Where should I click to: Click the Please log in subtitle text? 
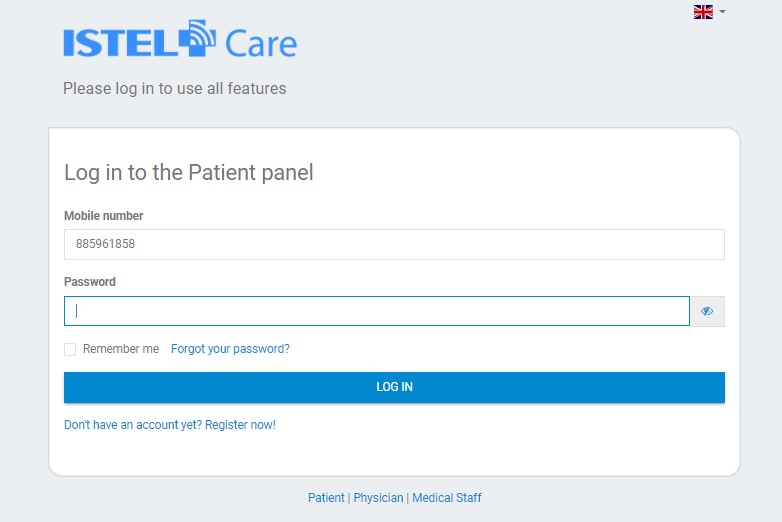(x=175, y=88)
